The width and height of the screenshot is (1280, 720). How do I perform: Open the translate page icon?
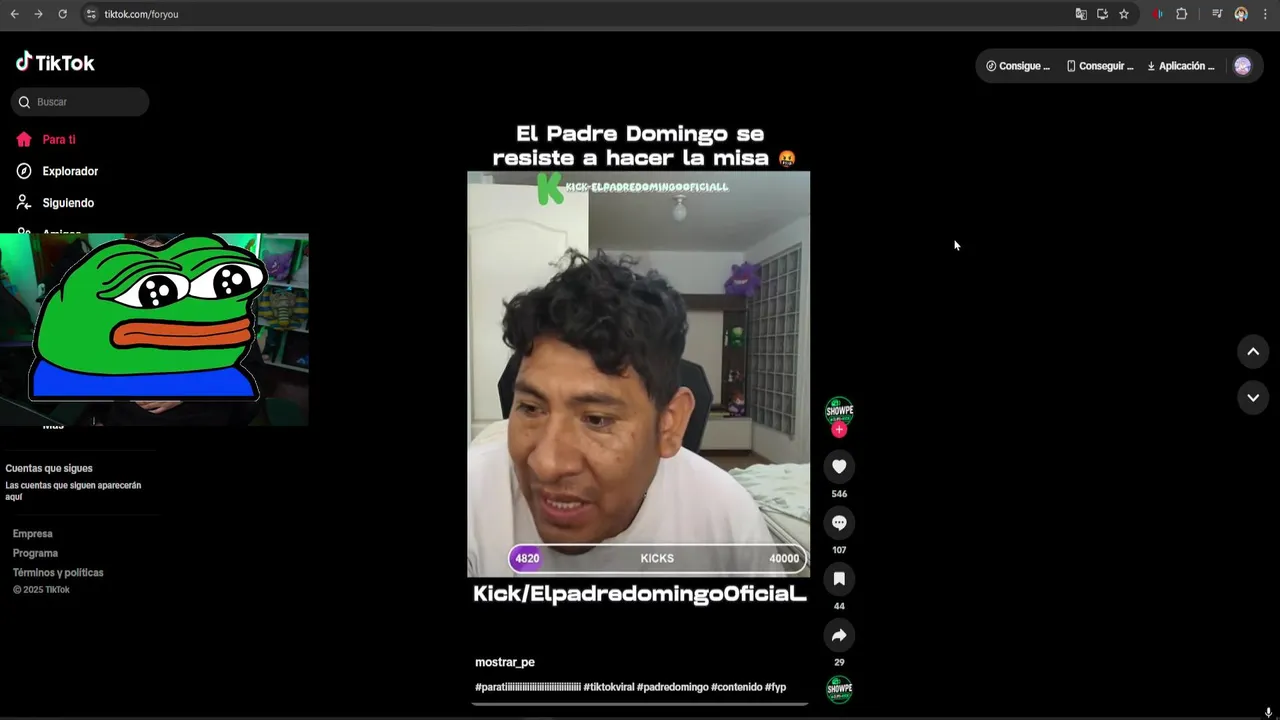tap(1081, 14)
